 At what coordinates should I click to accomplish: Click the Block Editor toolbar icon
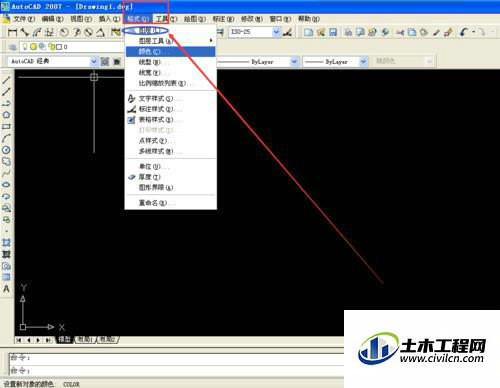pyautogui.click(x=448, y=32)
